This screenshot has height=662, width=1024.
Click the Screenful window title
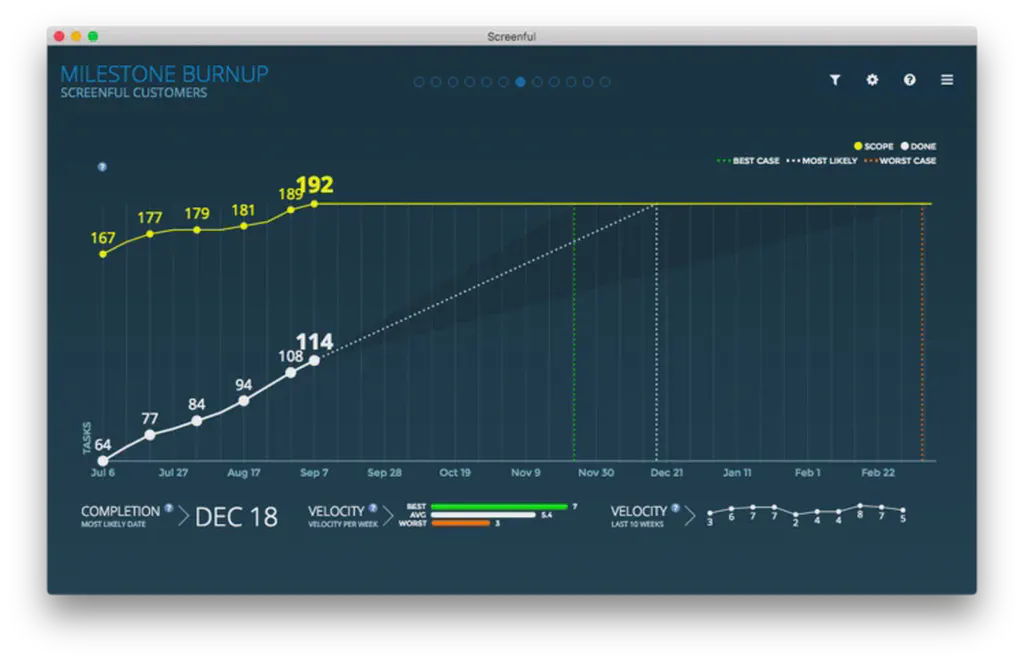click(x=512, y=36)
